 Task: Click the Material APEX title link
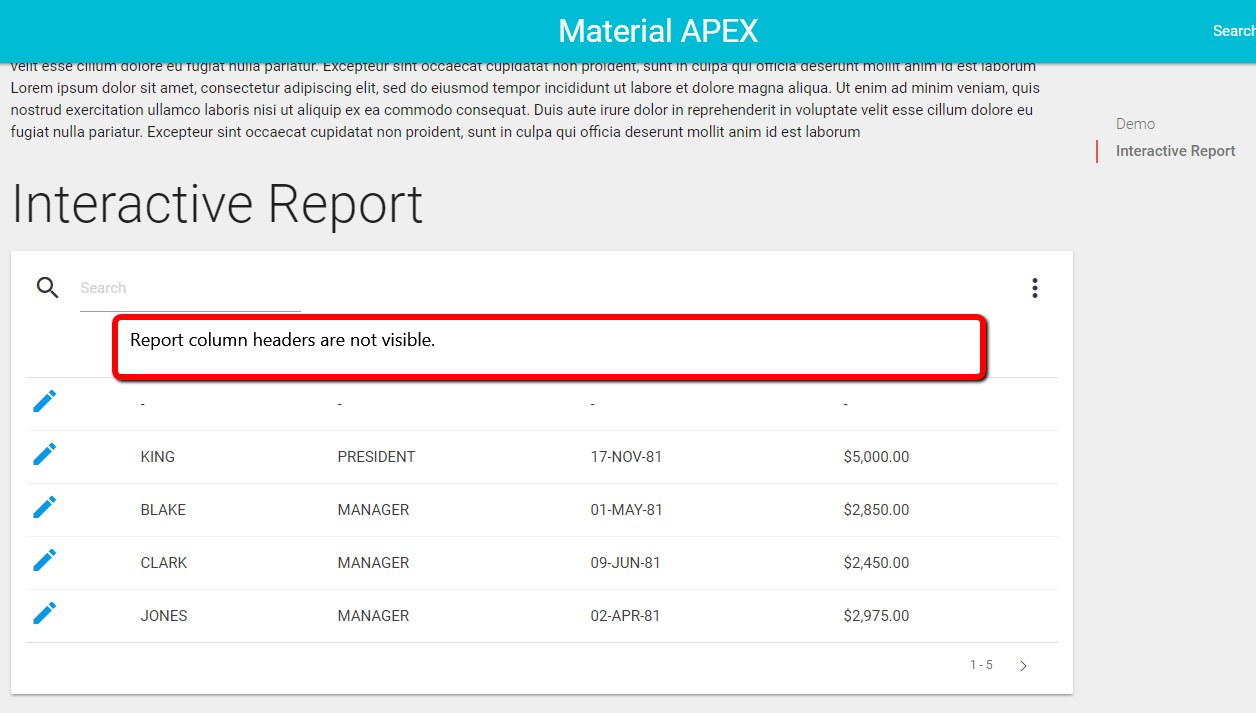coord(657,30)
